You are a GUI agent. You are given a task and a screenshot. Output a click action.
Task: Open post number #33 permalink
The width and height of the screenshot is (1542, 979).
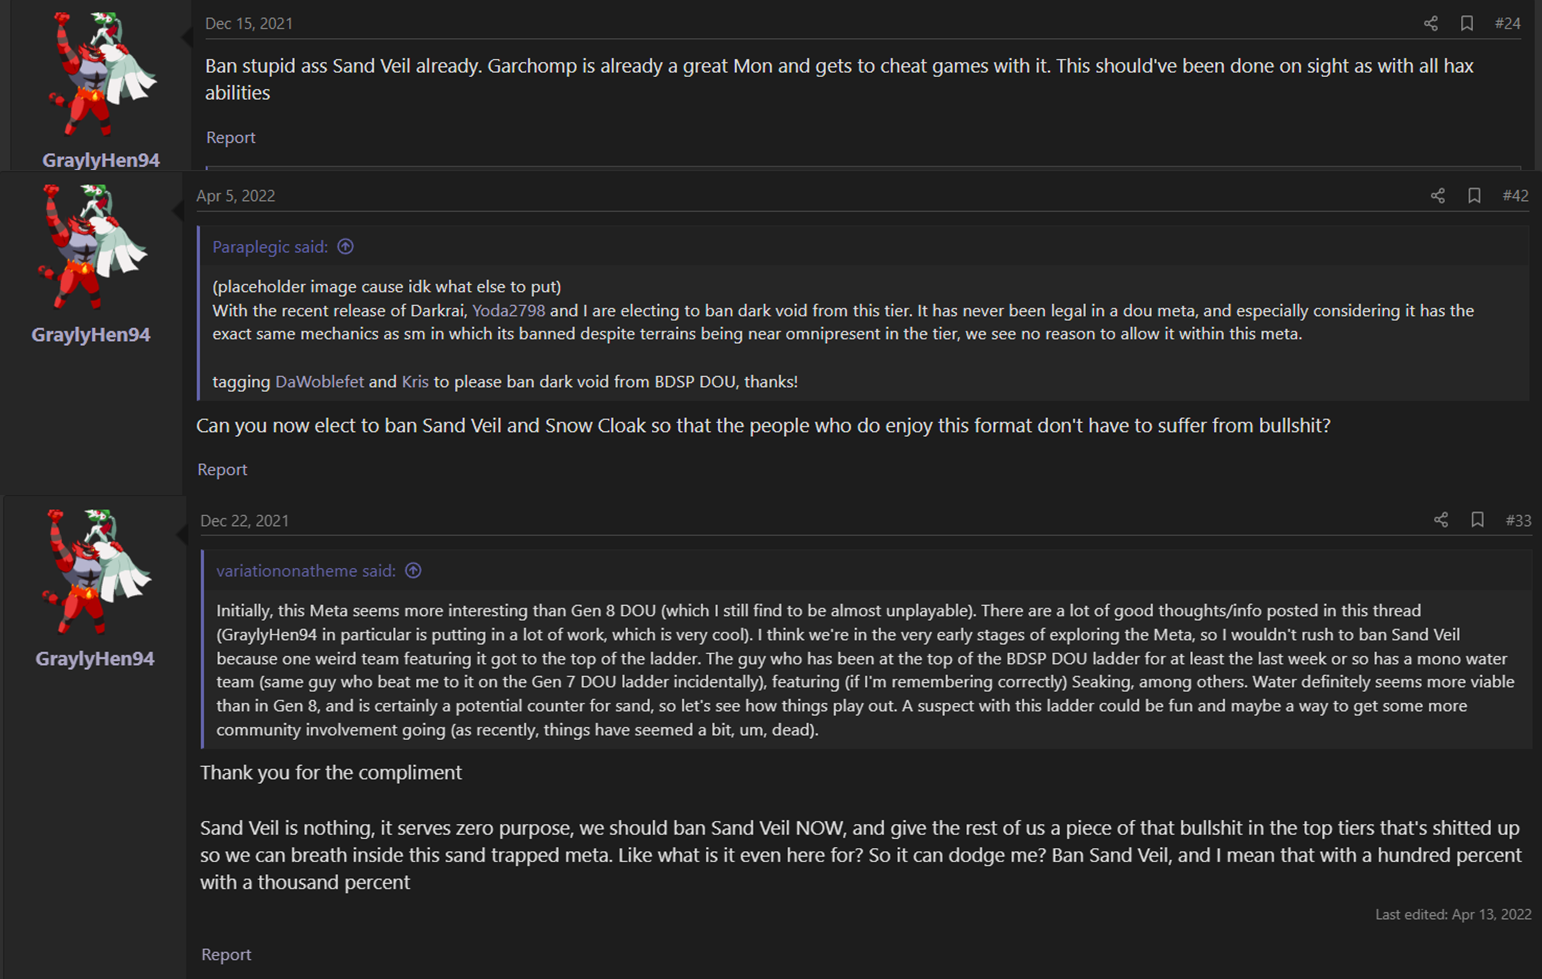tap(1518, 520)
